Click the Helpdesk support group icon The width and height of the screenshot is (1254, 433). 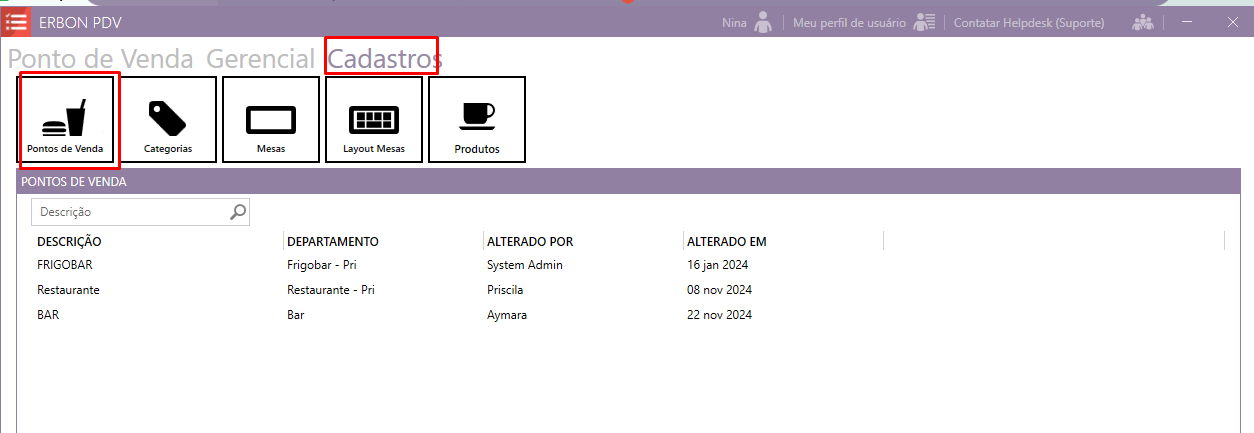point(1142,22)
